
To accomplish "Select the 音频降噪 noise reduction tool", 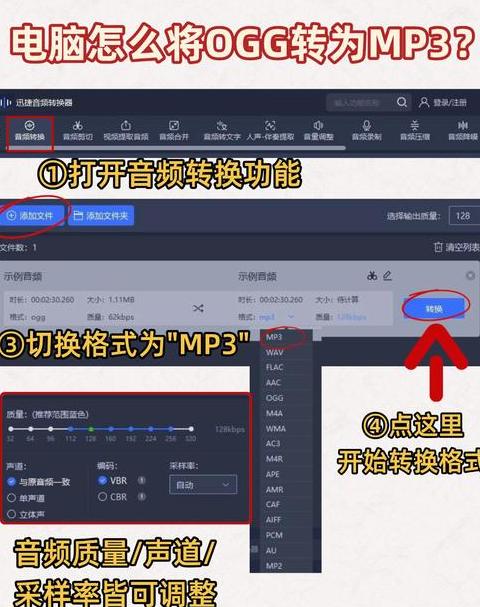I will tap(463, 130).
